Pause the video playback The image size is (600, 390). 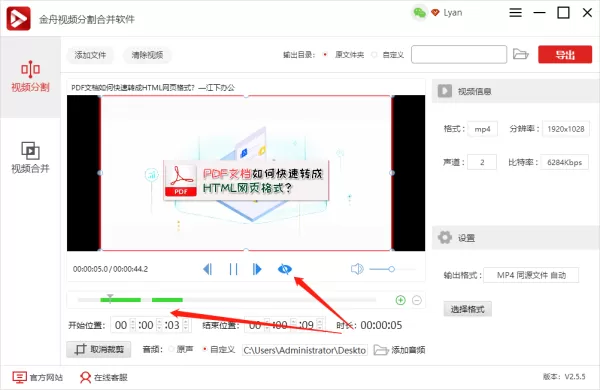point(233,269)
